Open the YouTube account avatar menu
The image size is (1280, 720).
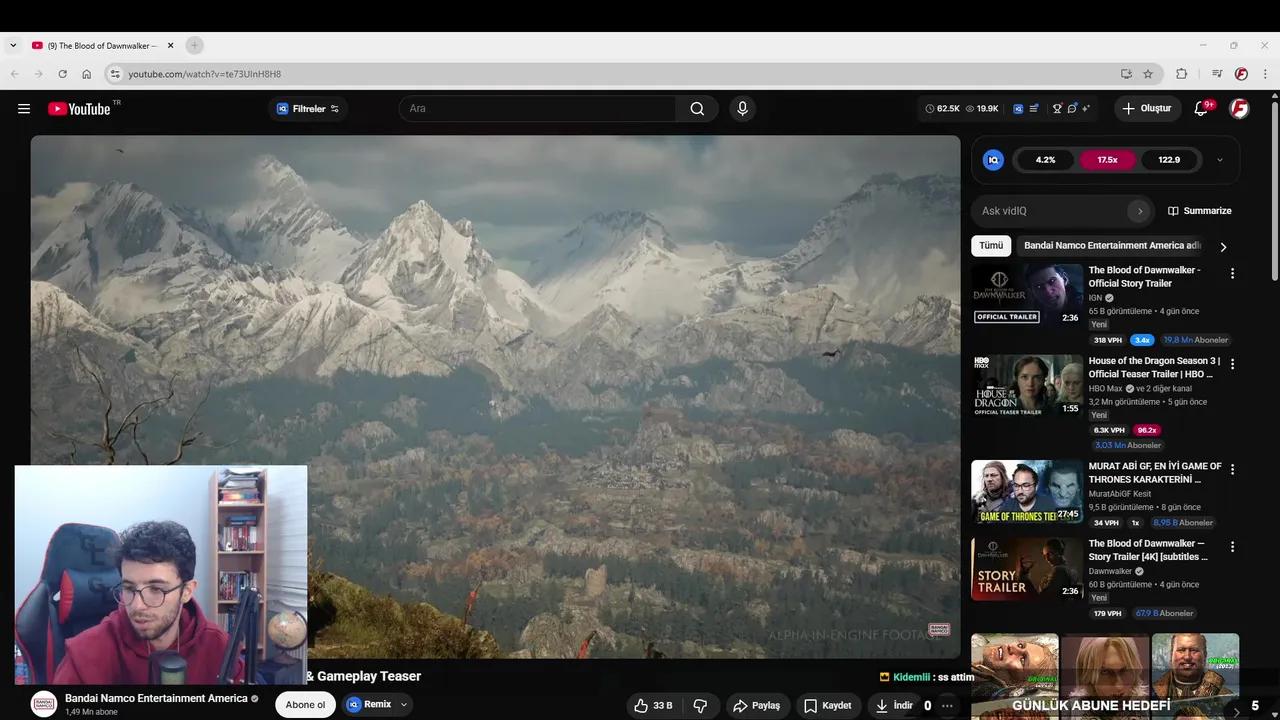[x=1239, y=109]
